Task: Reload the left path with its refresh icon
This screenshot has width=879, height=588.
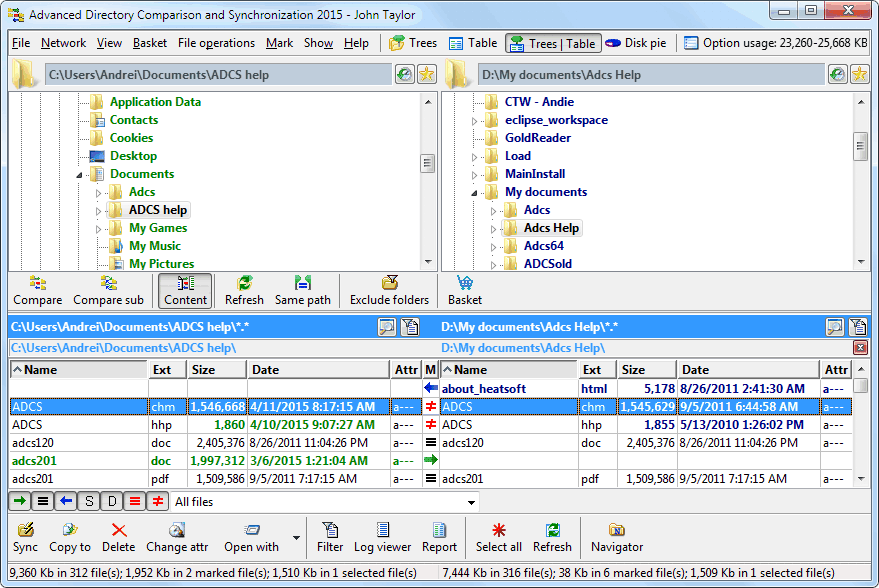Action: pos(404,74)
